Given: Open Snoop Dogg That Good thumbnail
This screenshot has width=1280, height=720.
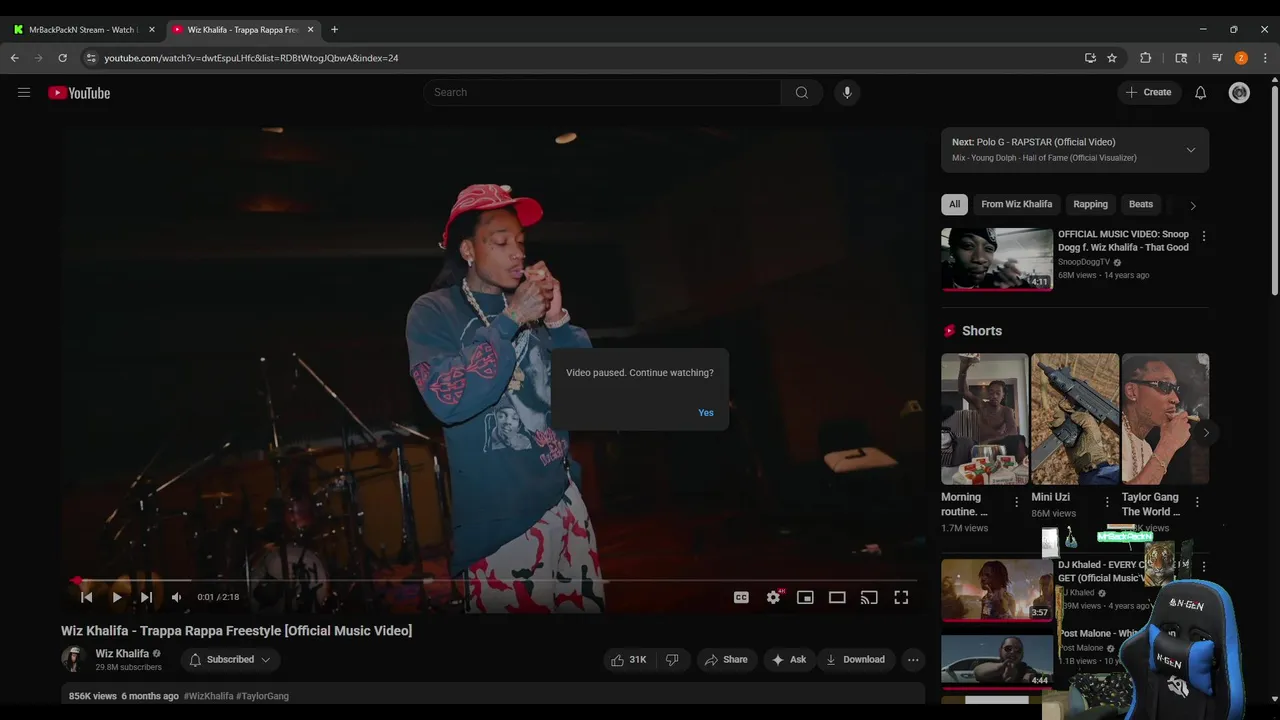Looking at the screenshot, I should 997,259.
